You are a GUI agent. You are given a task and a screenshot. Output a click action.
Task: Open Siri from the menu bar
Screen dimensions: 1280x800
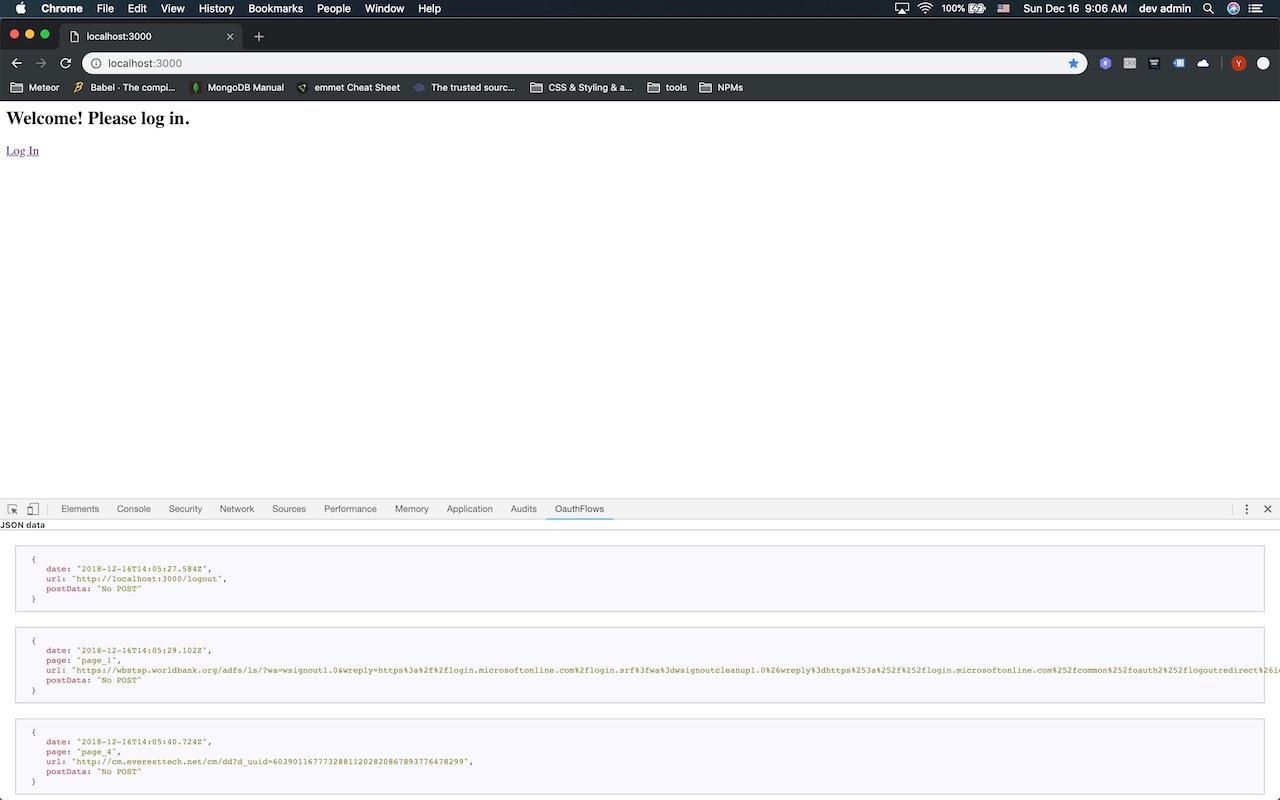tap(1234, 8)
